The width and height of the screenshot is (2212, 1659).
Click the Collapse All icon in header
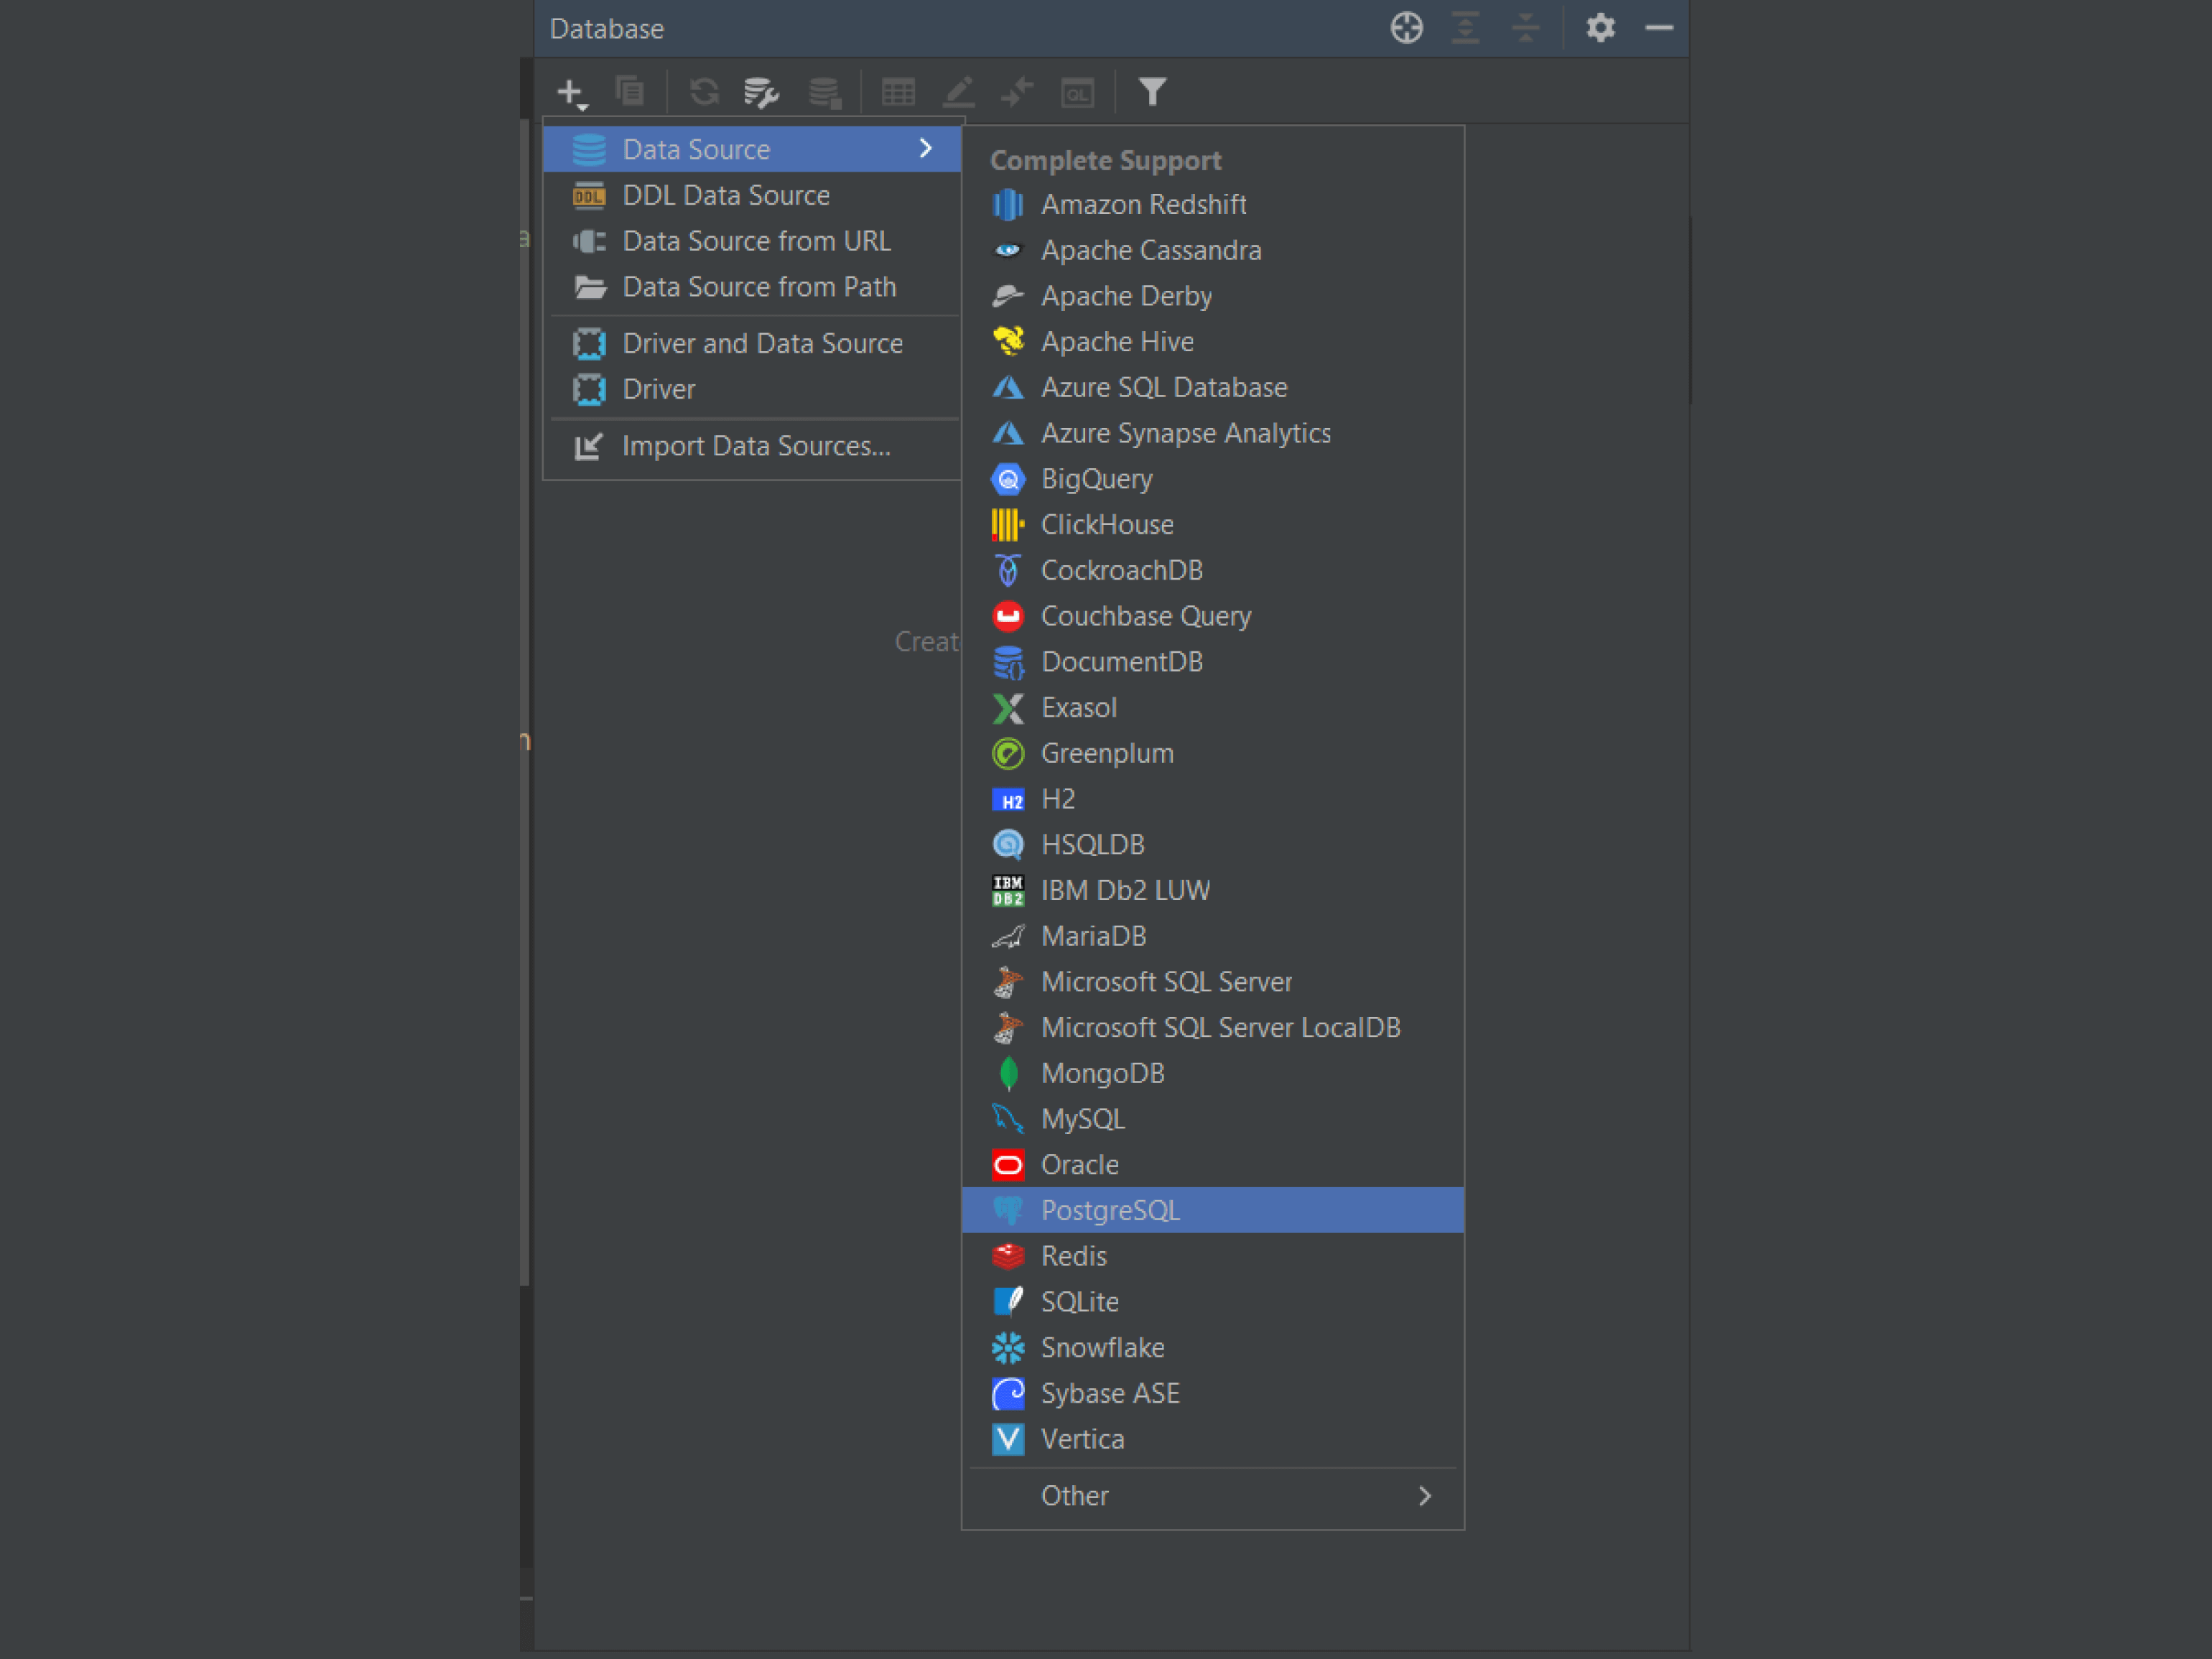(1525, 28)
